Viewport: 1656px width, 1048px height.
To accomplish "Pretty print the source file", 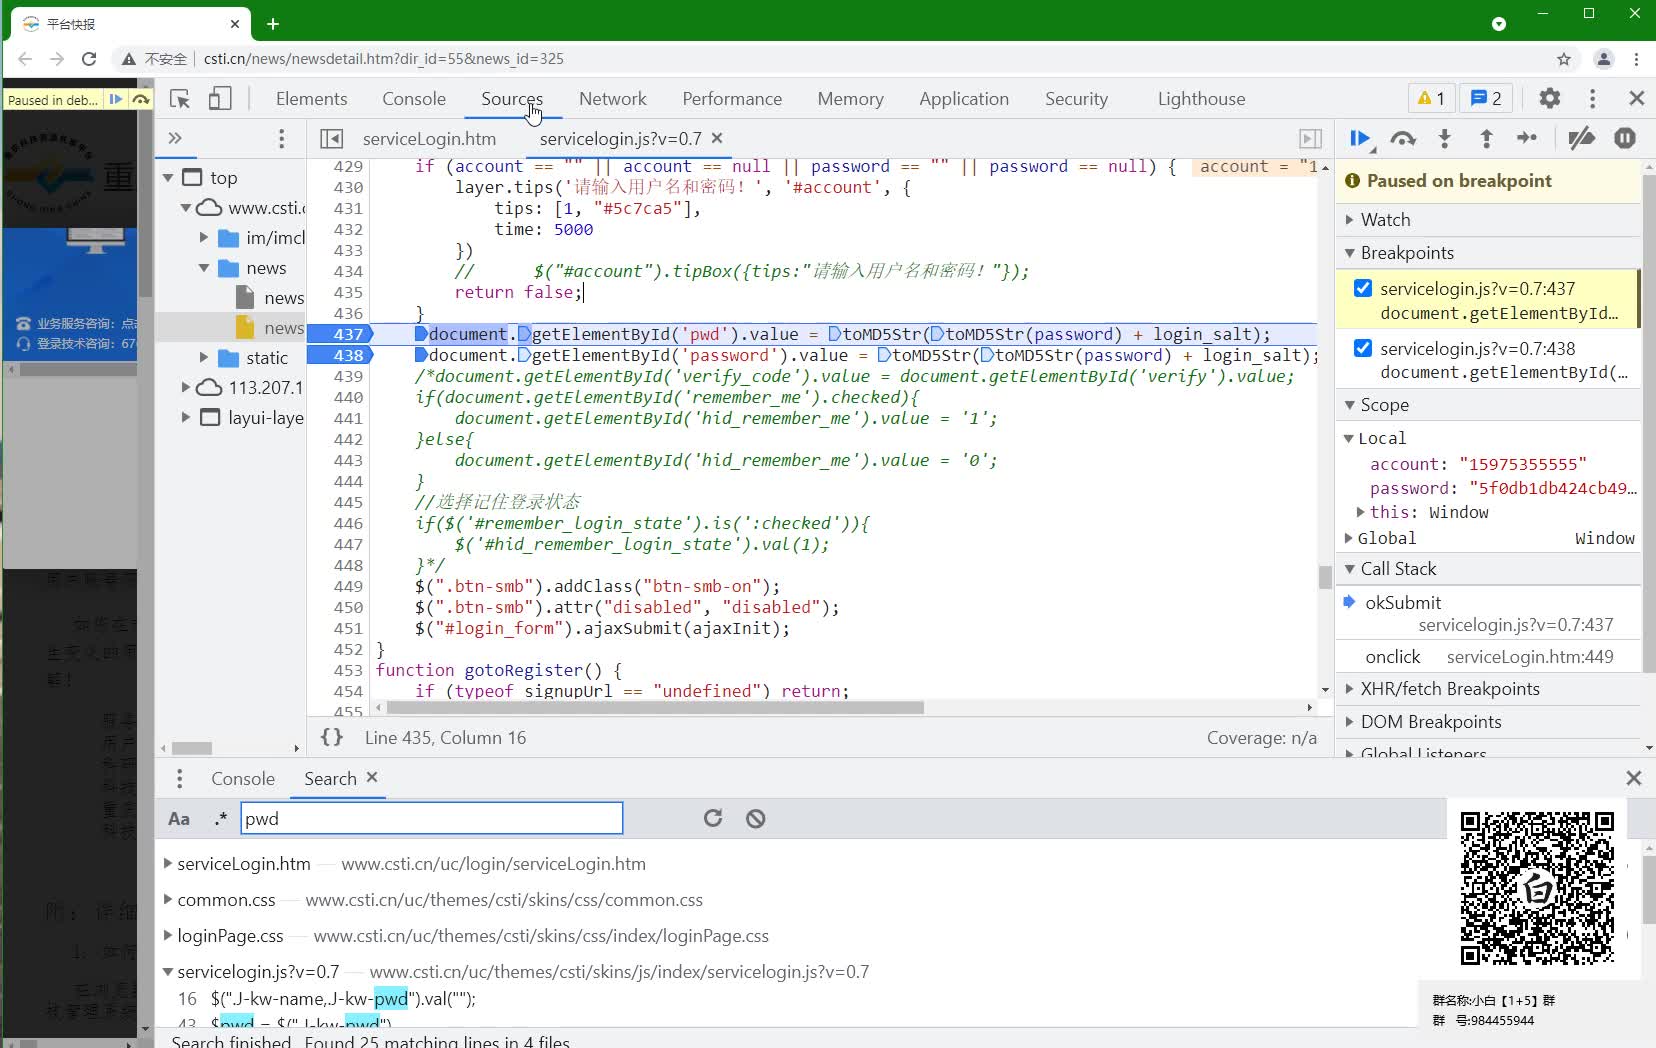I will click(x=332, y=737).
